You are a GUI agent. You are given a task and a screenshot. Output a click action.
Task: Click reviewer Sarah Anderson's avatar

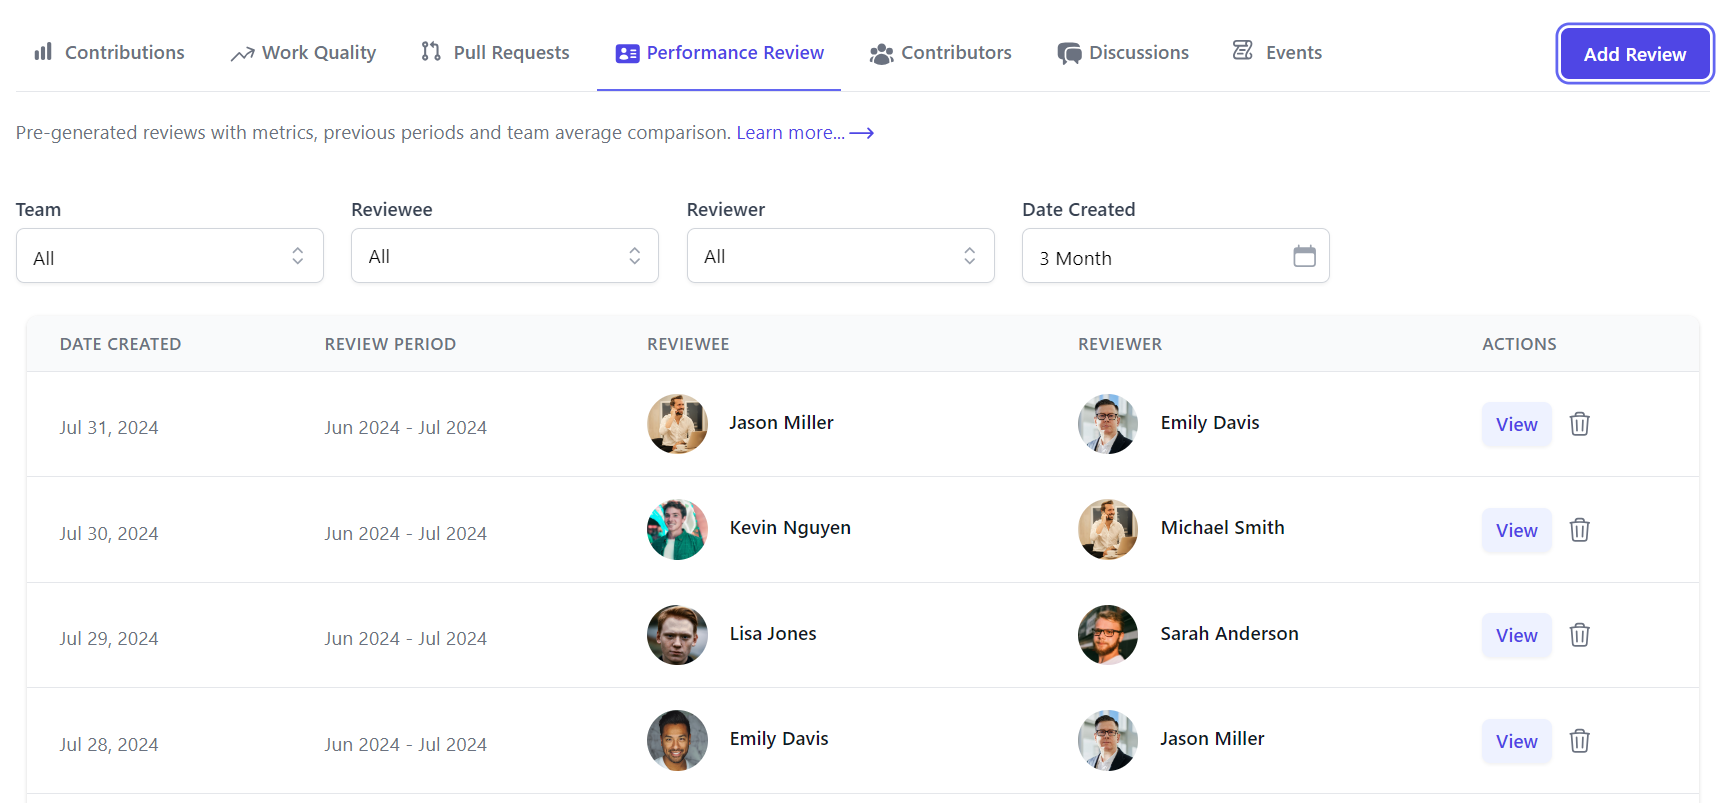pos(1108,635)
